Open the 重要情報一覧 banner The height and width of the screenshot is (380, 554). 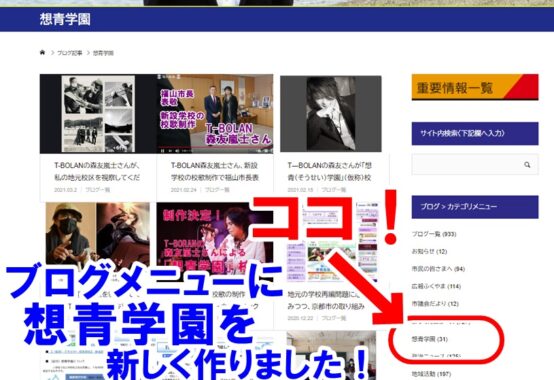pyautogui.click(x=475, y=87)
